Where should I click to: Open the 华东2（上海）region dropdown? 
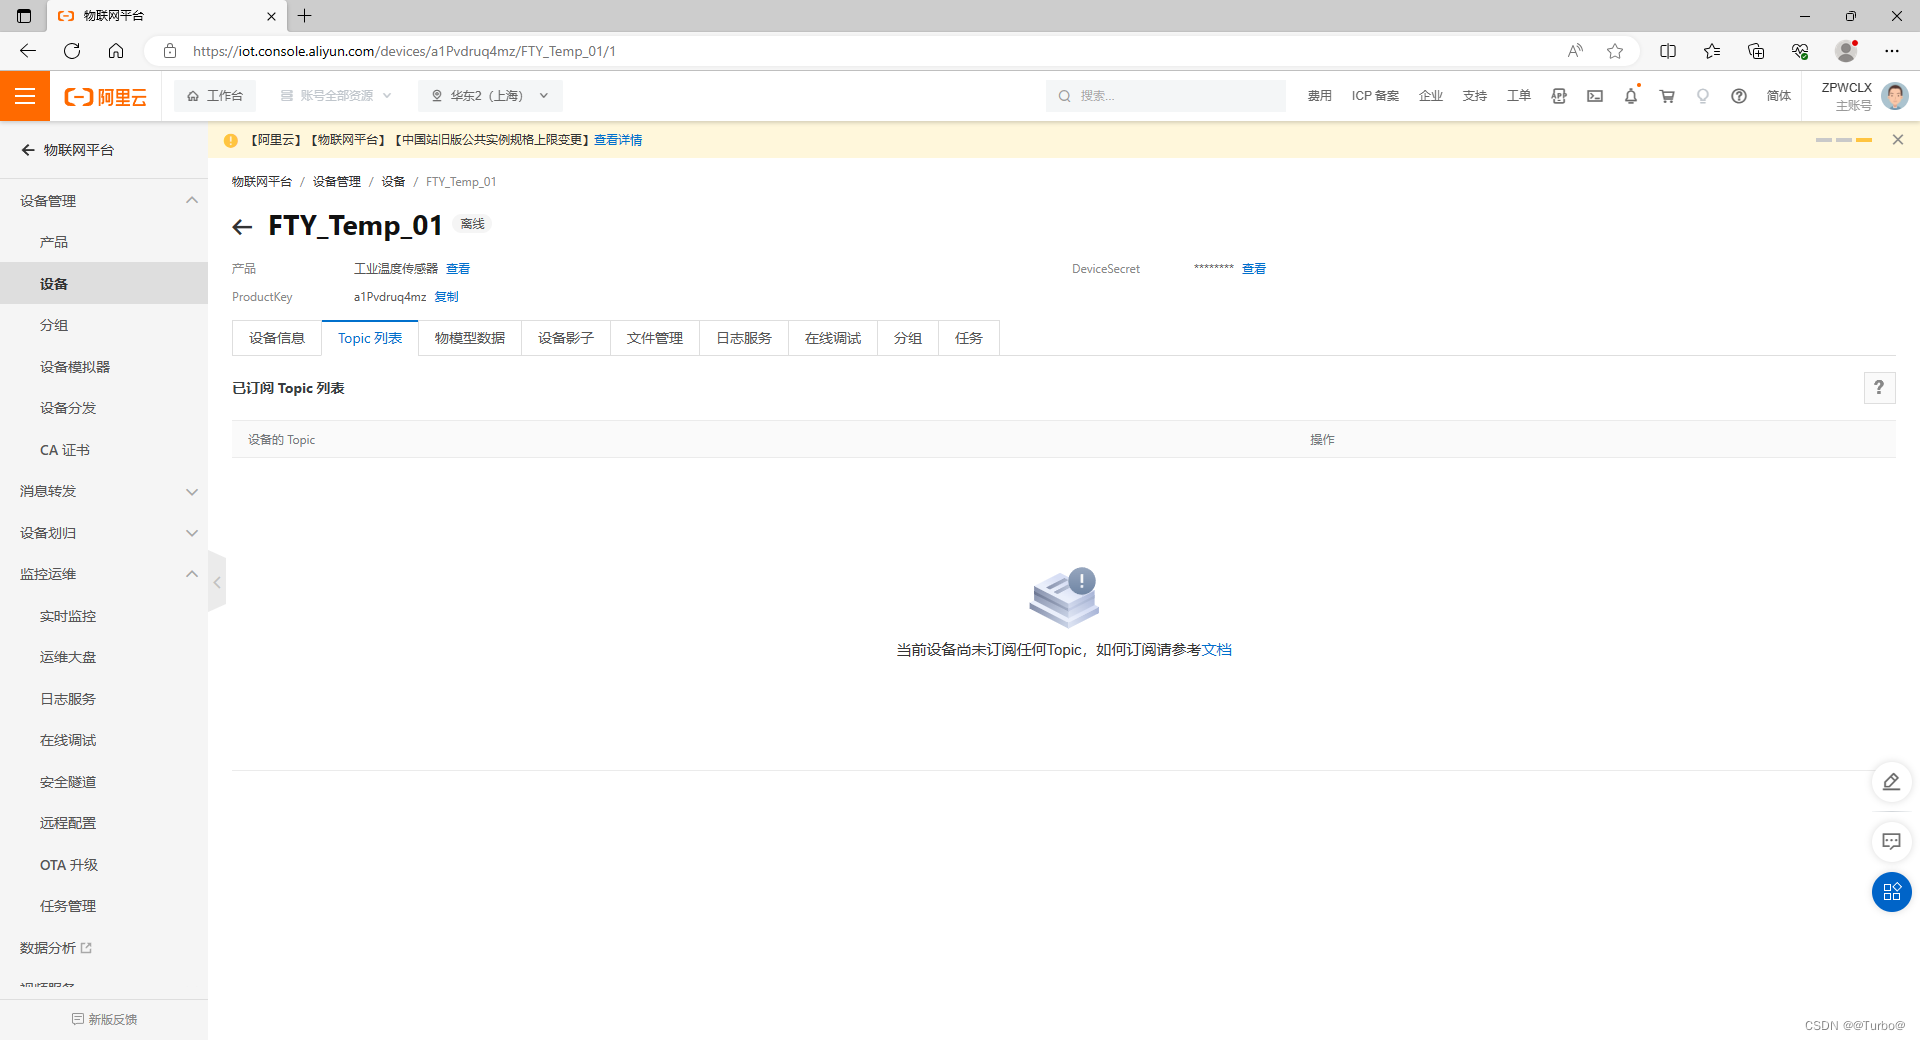[489, 95]
